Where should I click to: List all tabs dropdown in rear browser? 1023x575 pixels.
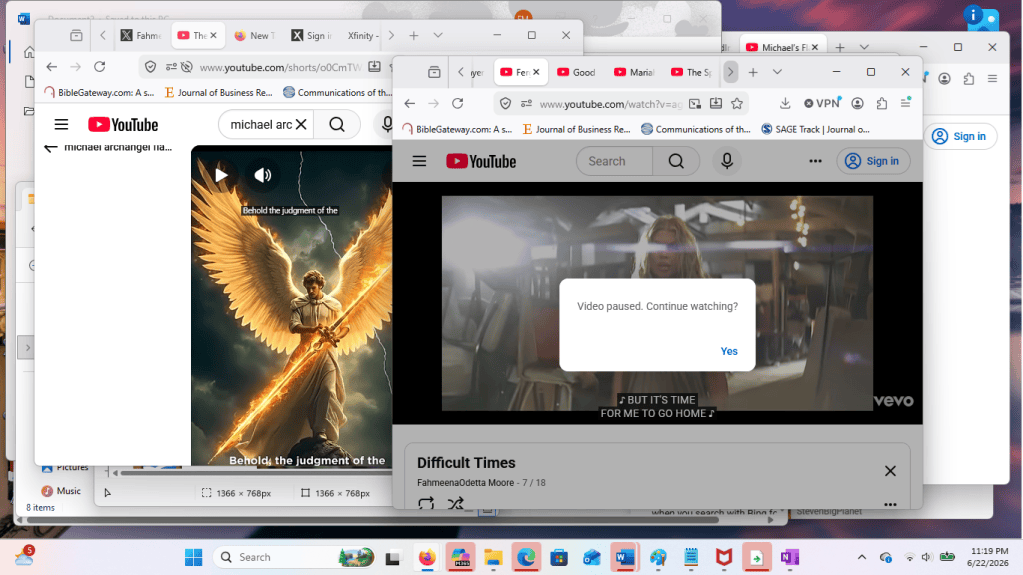tap(864, 48)
